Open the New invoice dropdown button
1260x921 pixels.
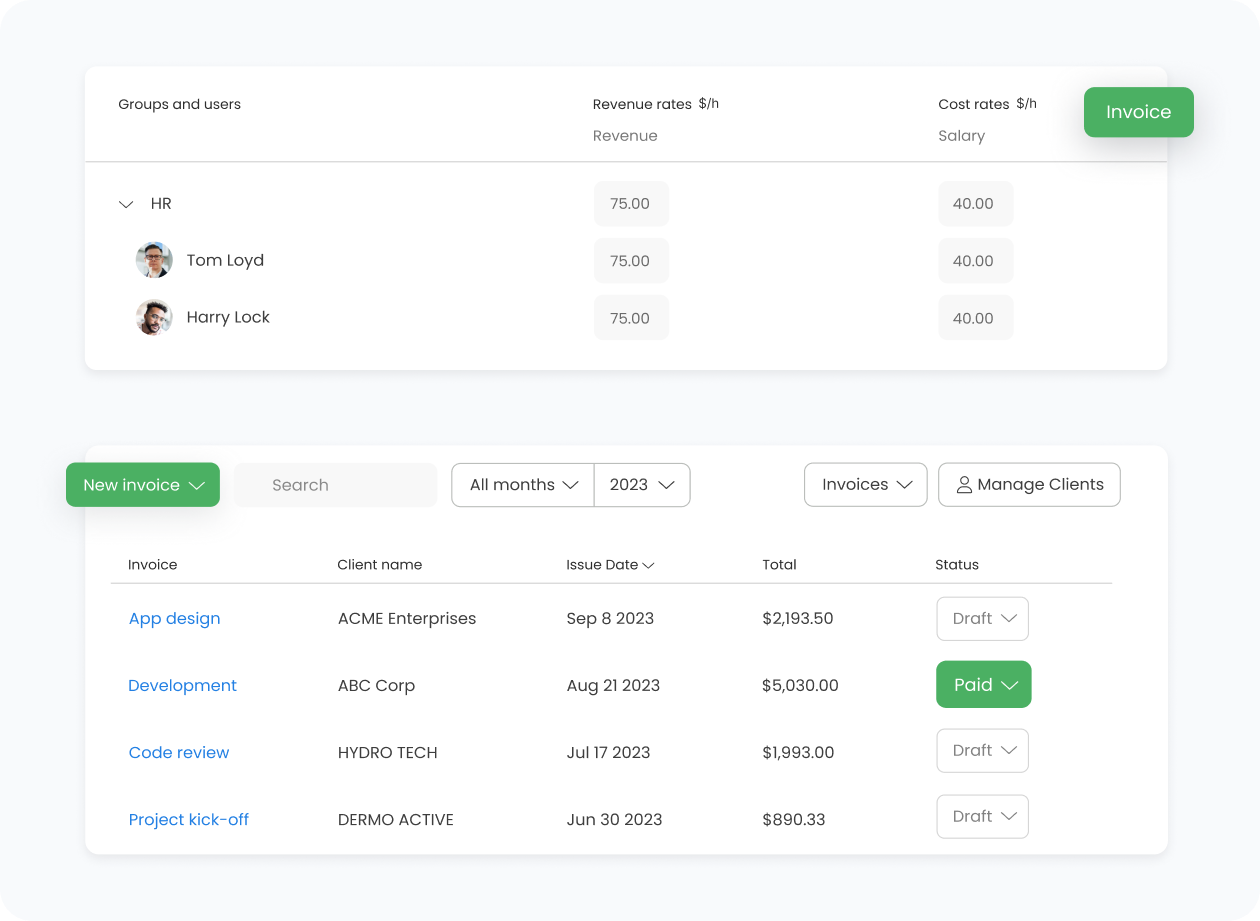tap(143, 485)
